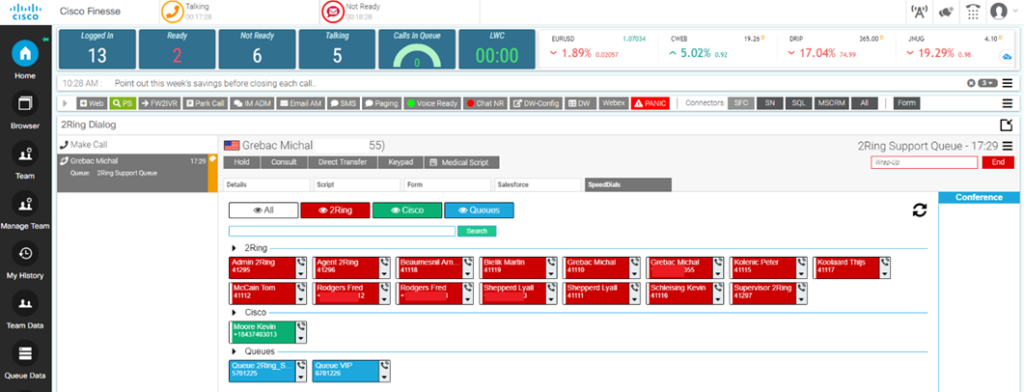
Task: Click the red Not Ready mail state icon
Action: (x=333, y=12)
